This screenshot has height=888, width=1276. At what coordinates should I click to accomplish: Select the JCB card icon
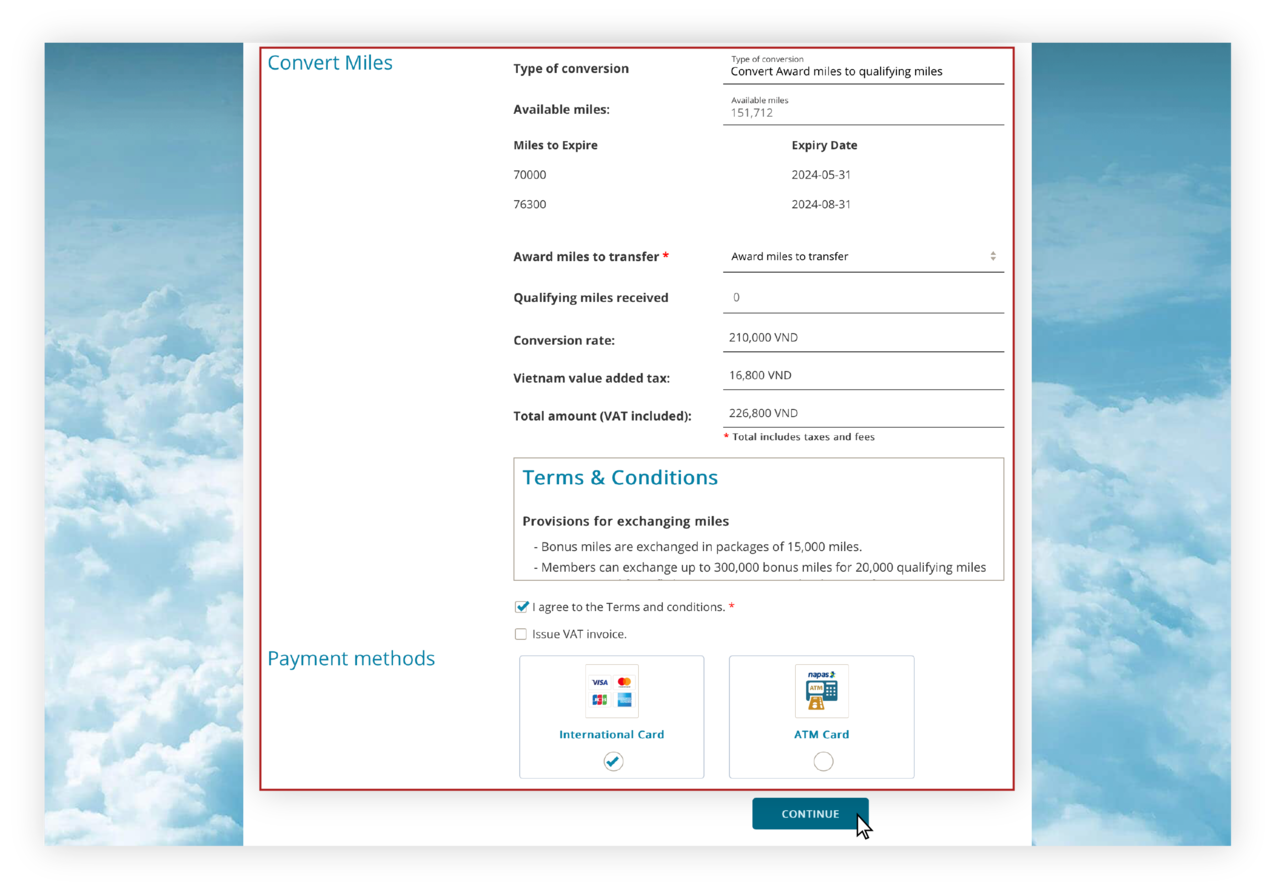click(599, 699)
